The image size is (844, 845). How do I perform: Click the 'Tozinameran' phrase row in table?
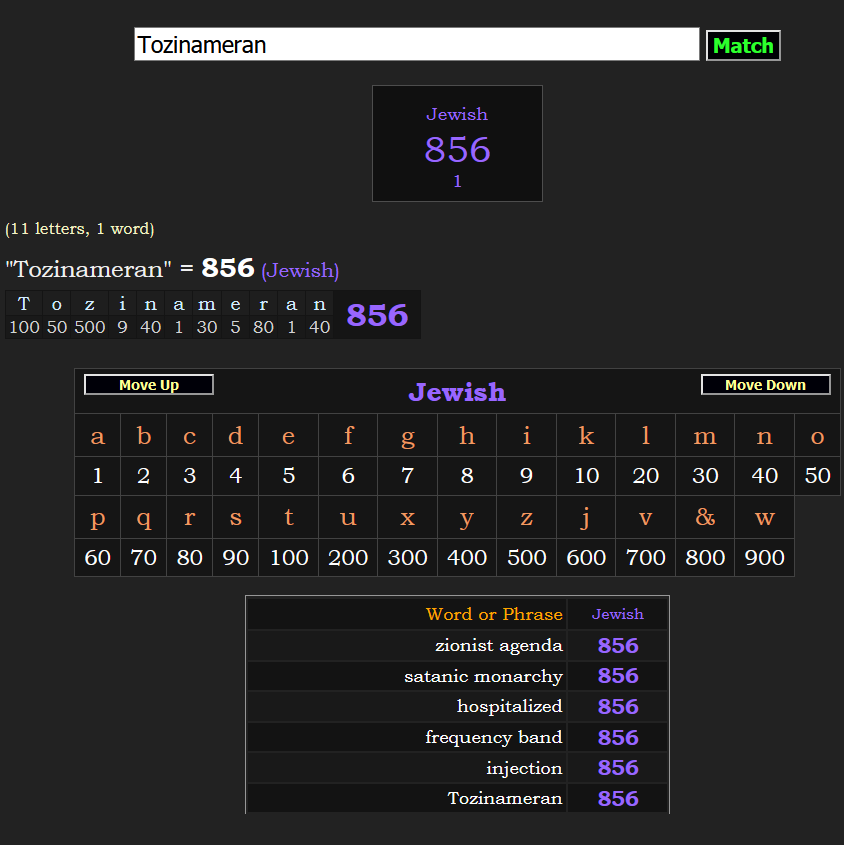click(458, 799)
